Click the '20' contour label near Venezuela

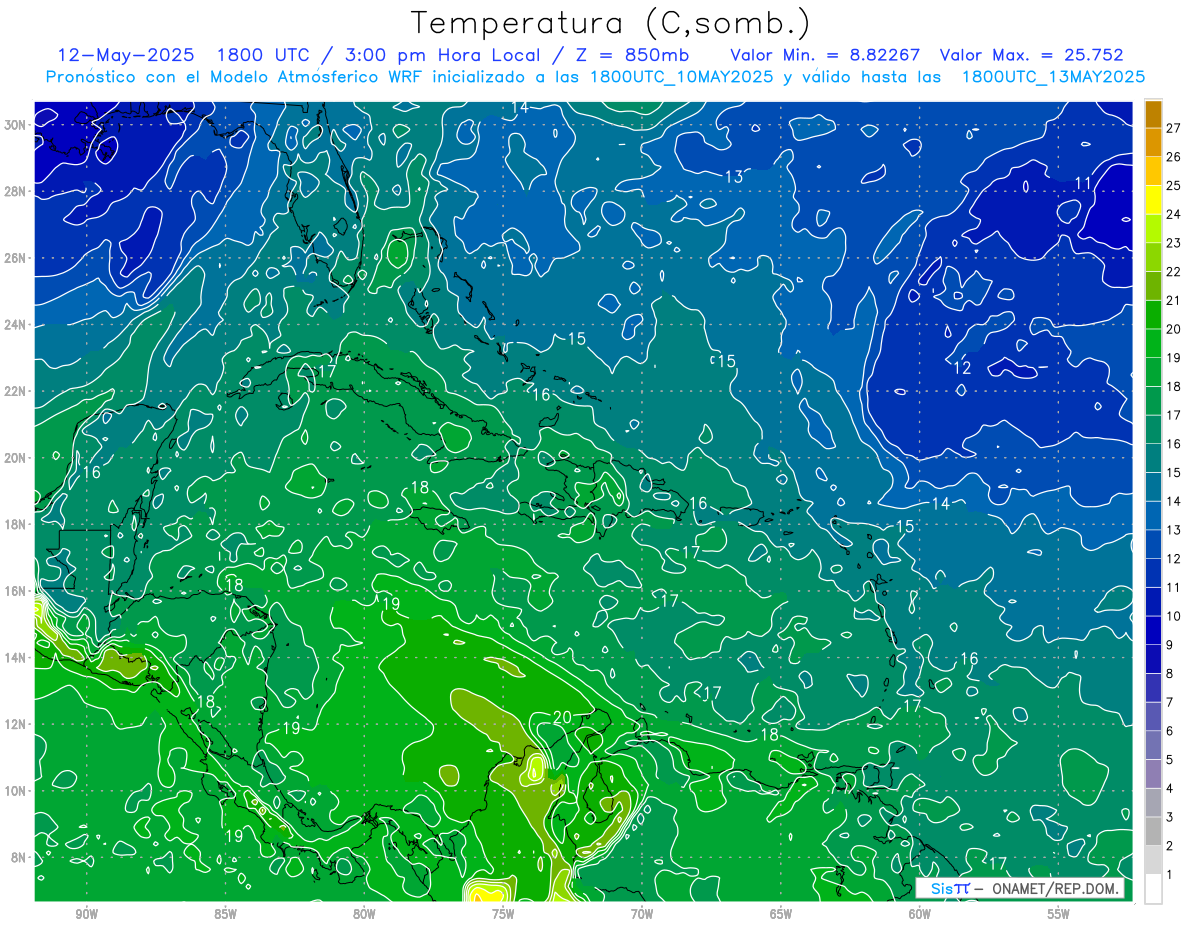(x=562, y=717)
